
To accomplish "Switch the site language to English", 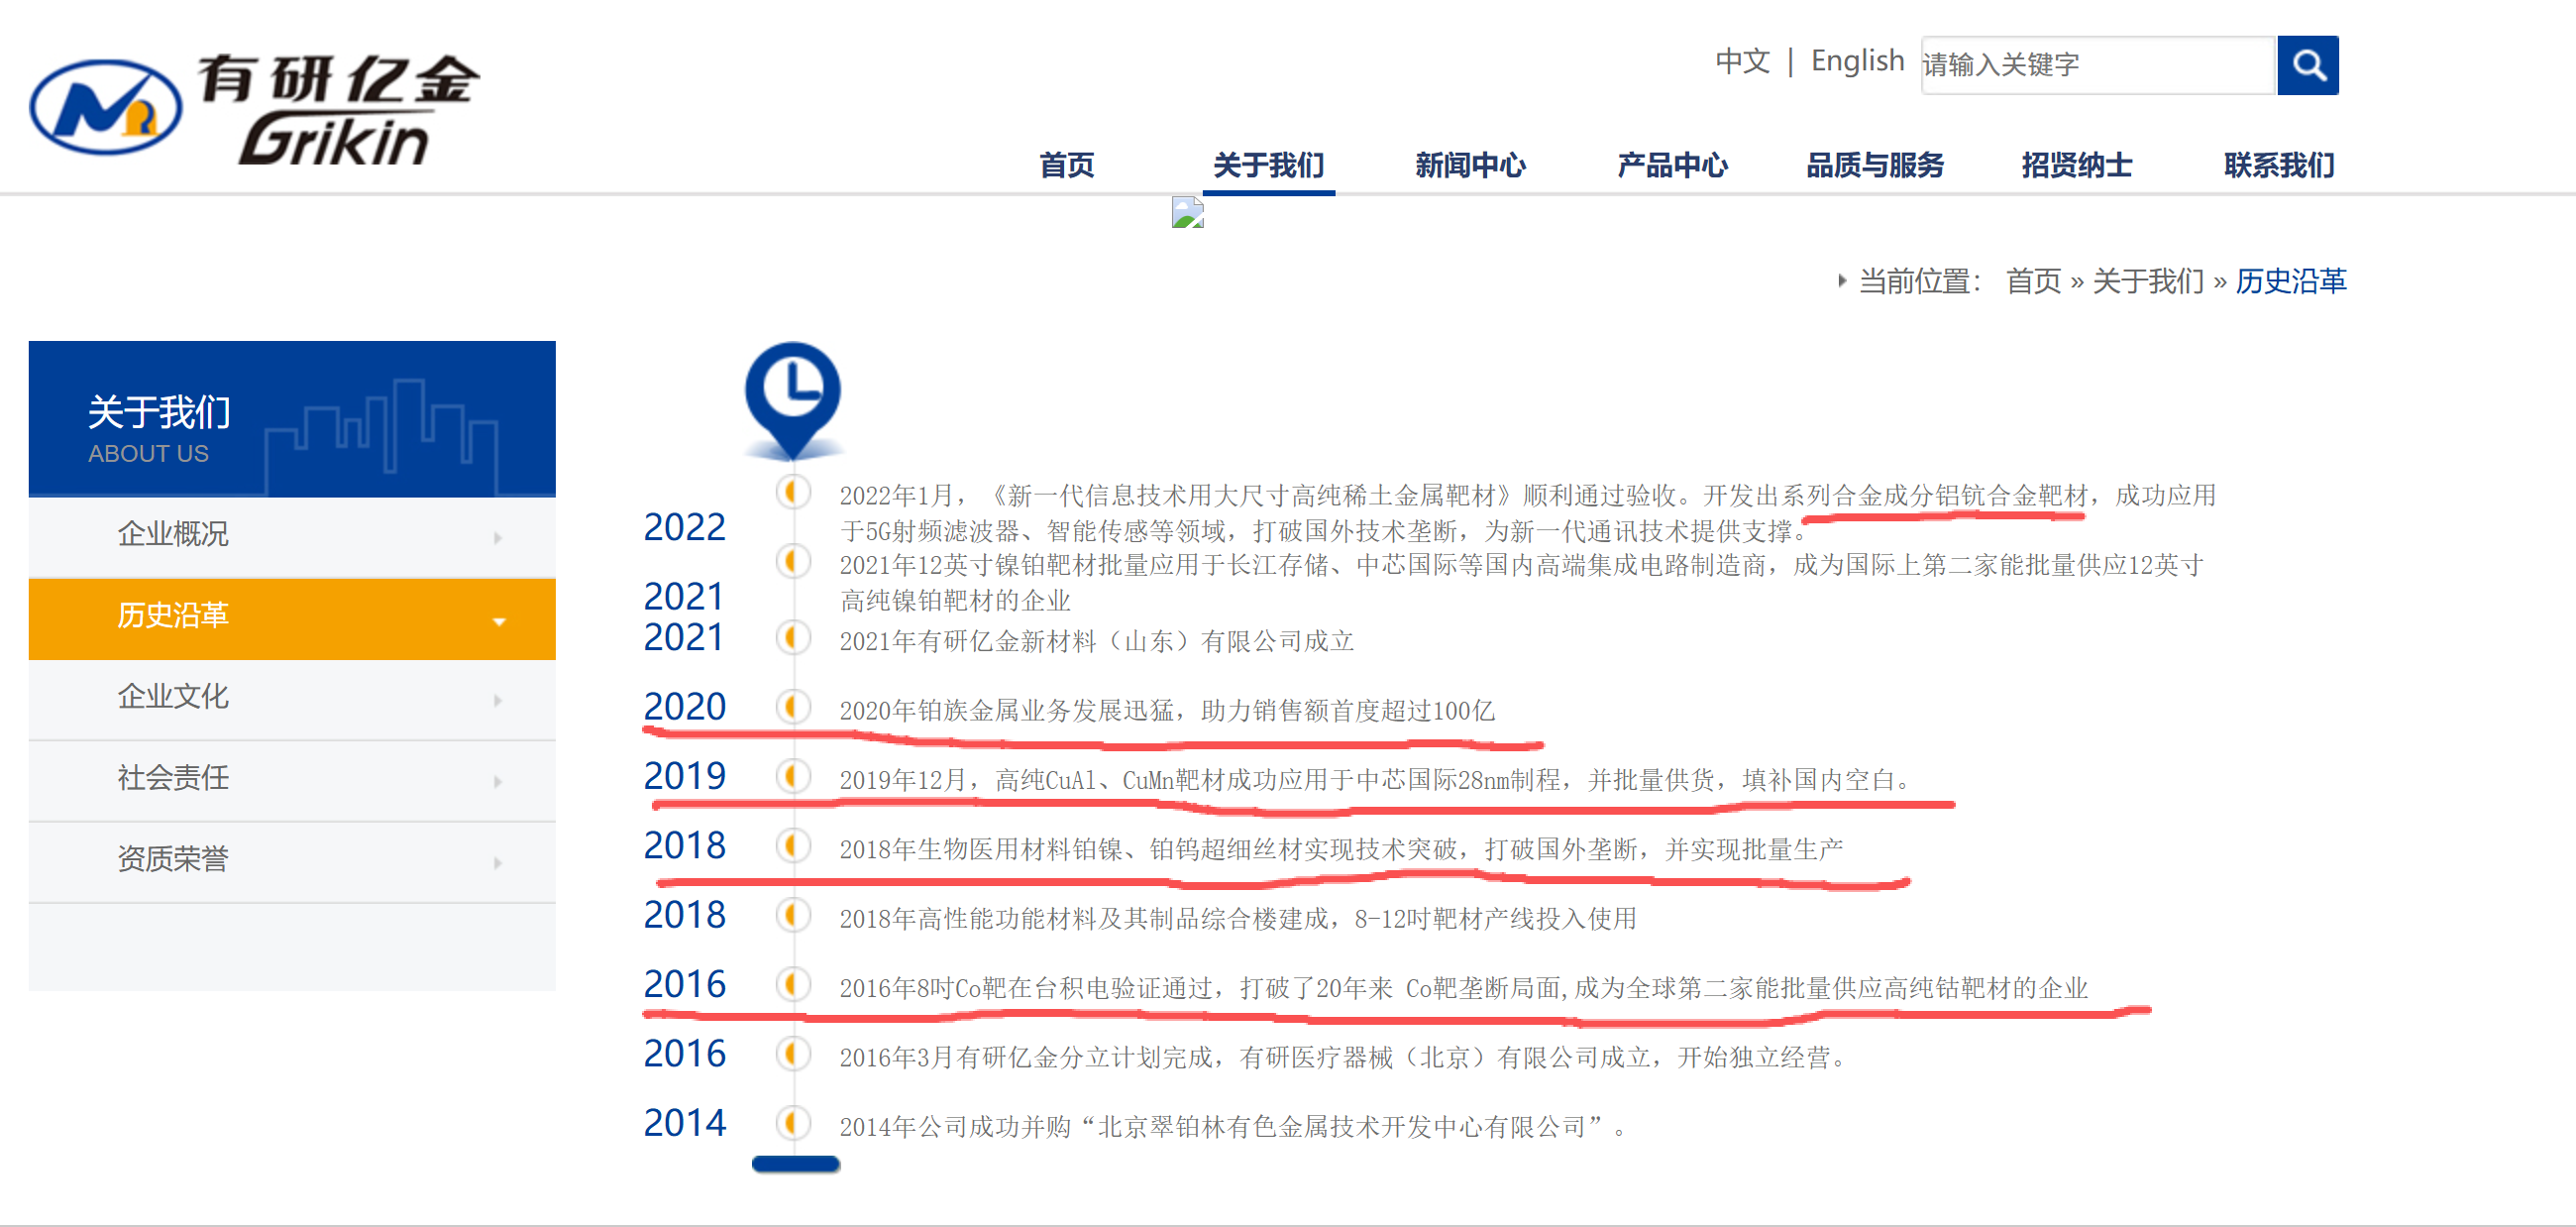I will tap(1857, 61).
